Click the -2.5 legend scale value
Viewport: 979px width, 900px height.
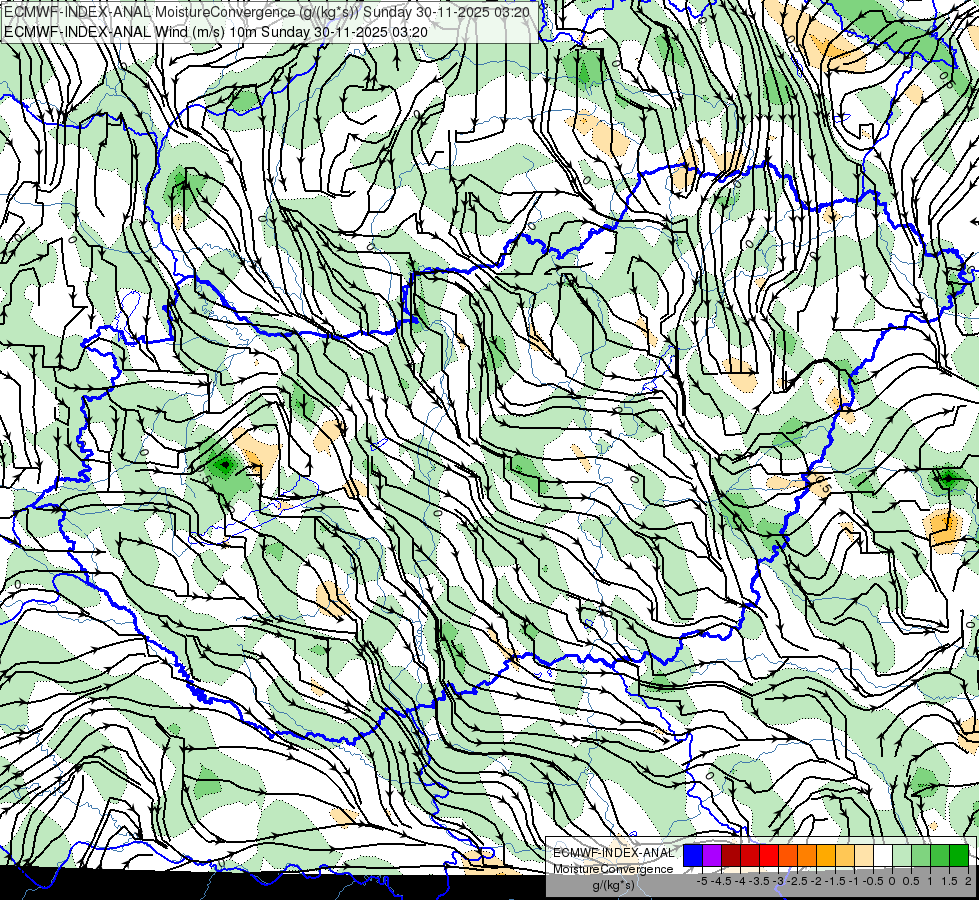pos(799,881)
